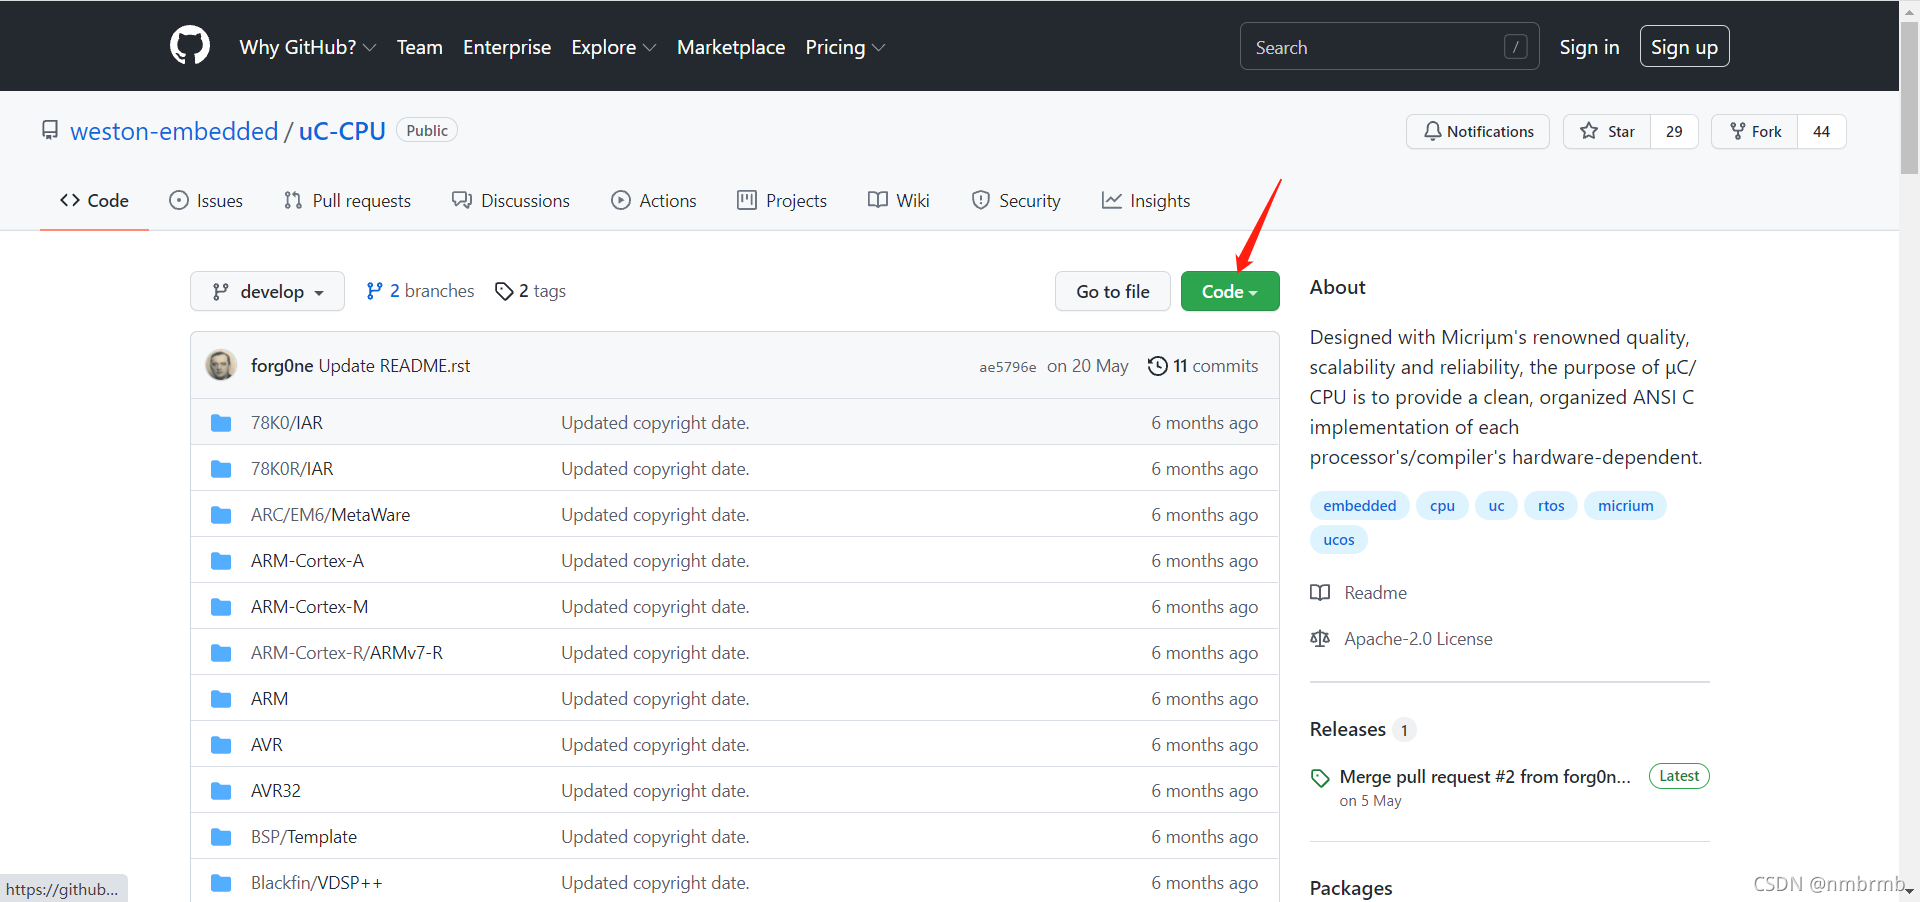The width and height of the screenshot is (1920, 902).
Task: Switch to the Wiki tab
Action: [899, 200]
